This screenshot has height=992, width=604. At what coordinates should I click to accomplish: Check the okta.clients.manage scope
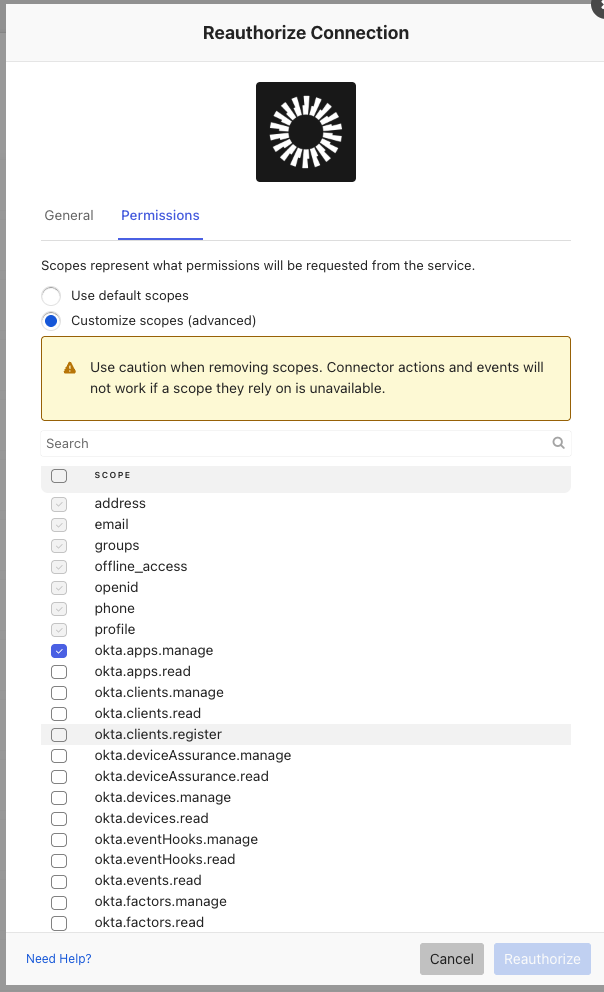pyautogui.click(x=59, y=692)
